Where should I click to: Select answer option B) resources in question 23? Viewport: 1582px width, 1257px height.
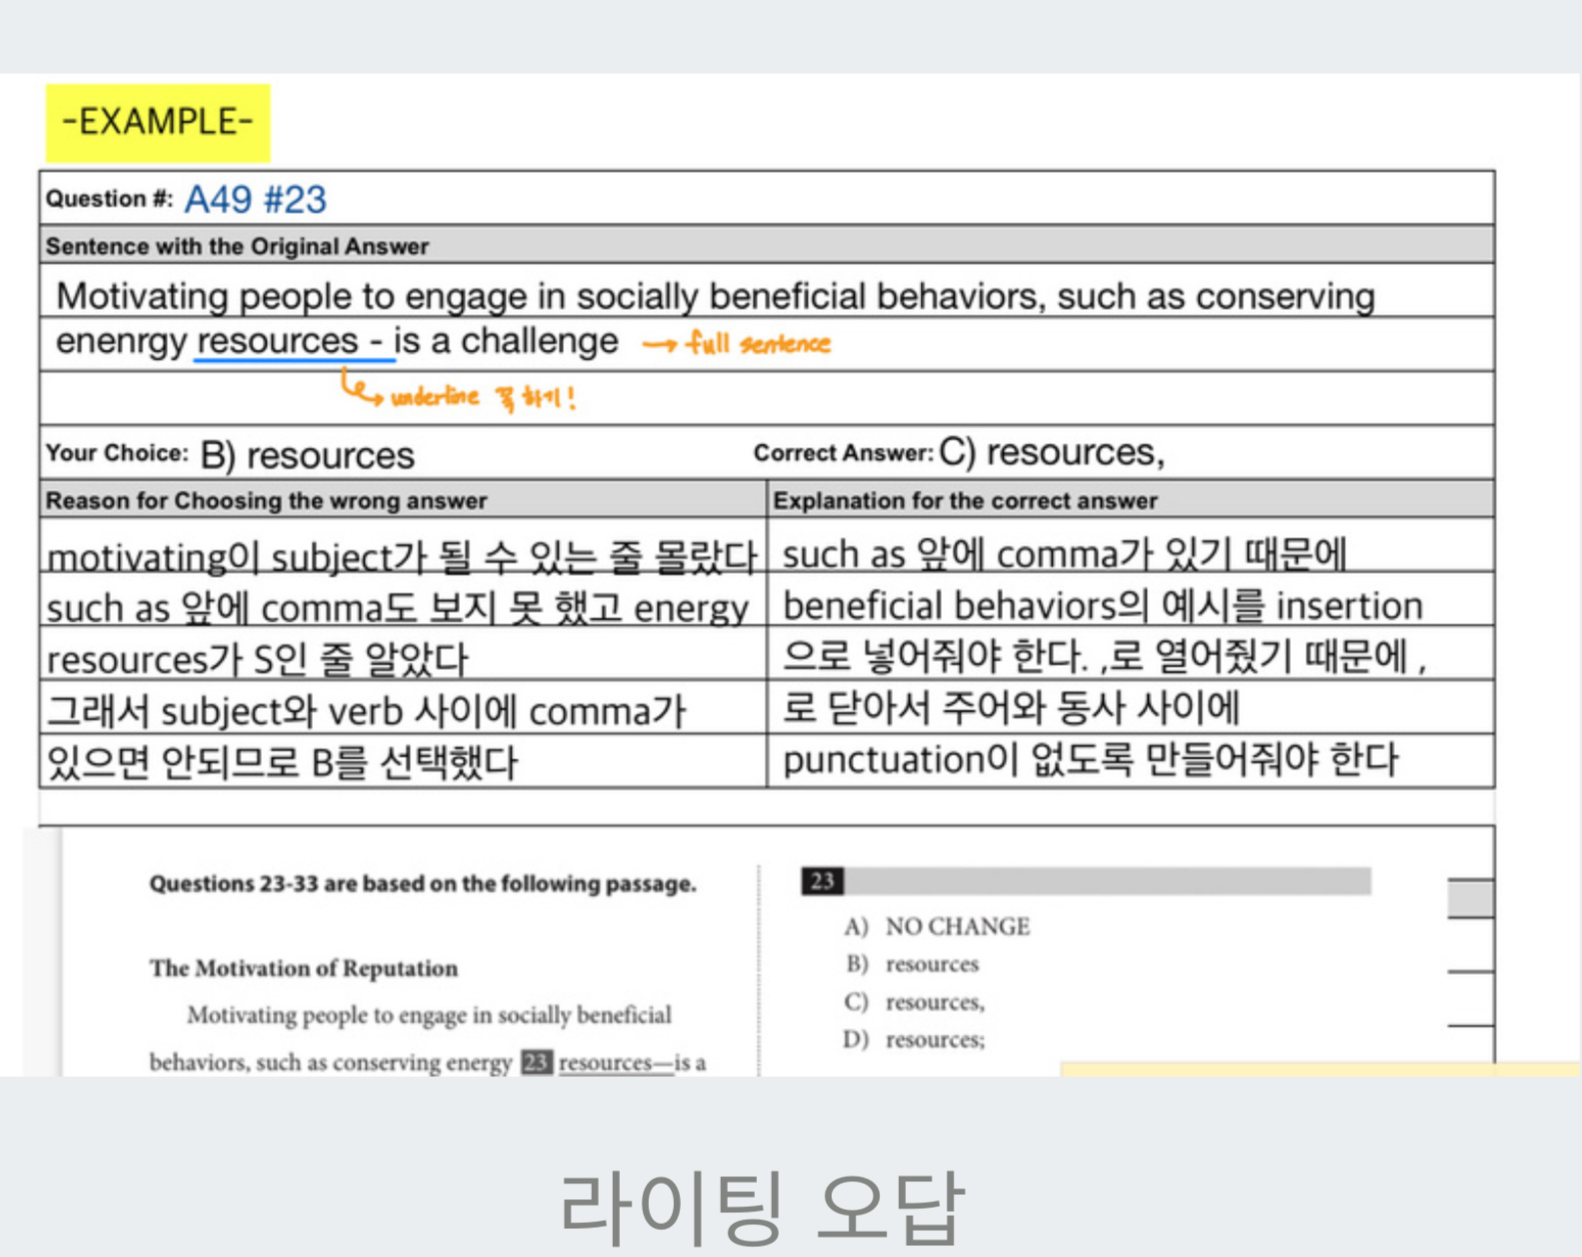[912, 965]
